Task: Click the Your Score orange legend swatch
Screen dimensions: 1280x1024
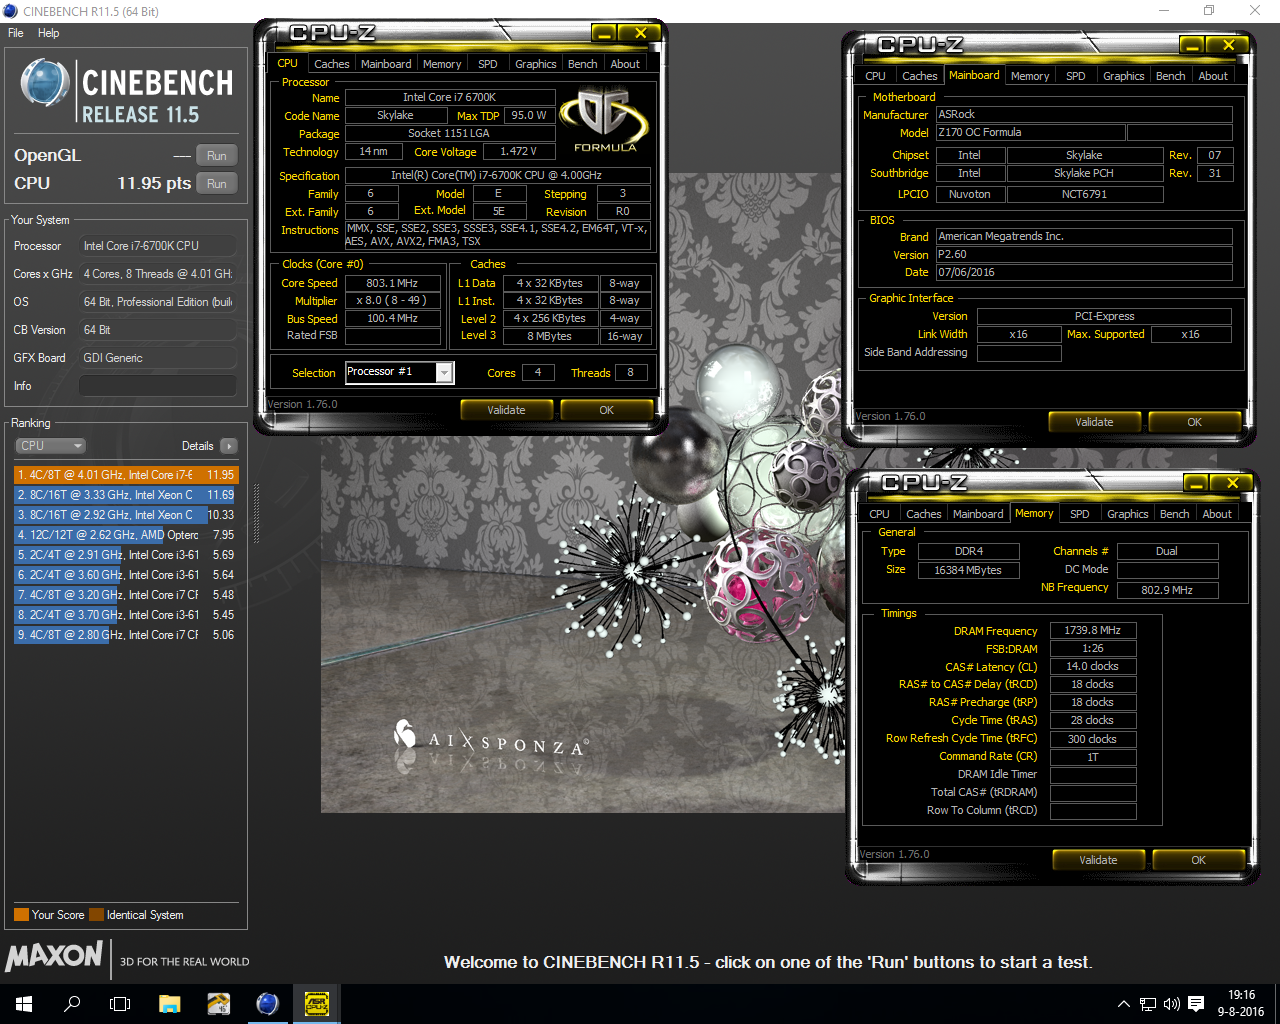Action: point(21,915)
